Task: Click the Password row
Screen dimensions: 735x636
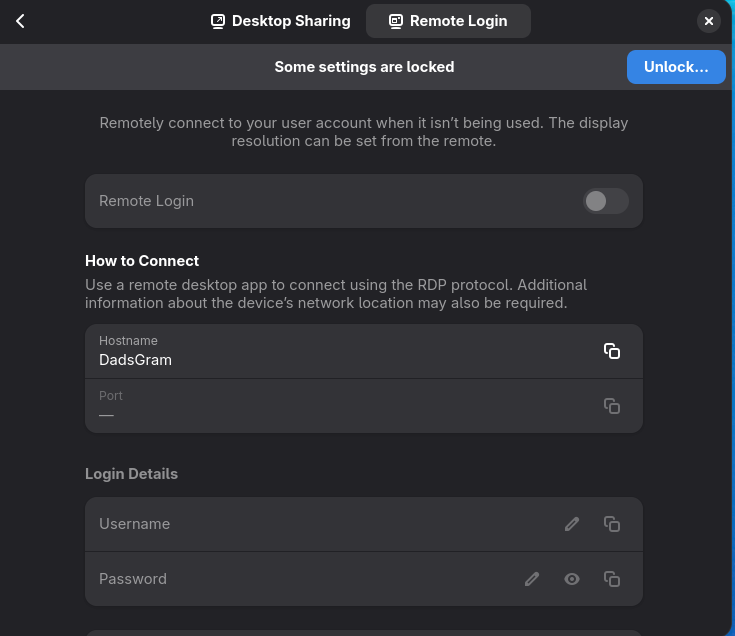Action: tap(300, 579)
